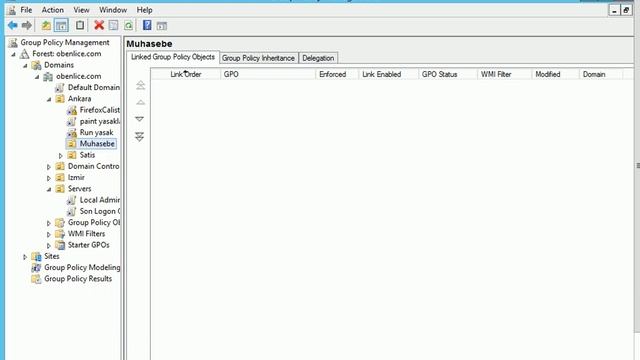Screen dimensions: 640x360
Task: Click Move link to bottom double arrow
Action: pos(140,137)
